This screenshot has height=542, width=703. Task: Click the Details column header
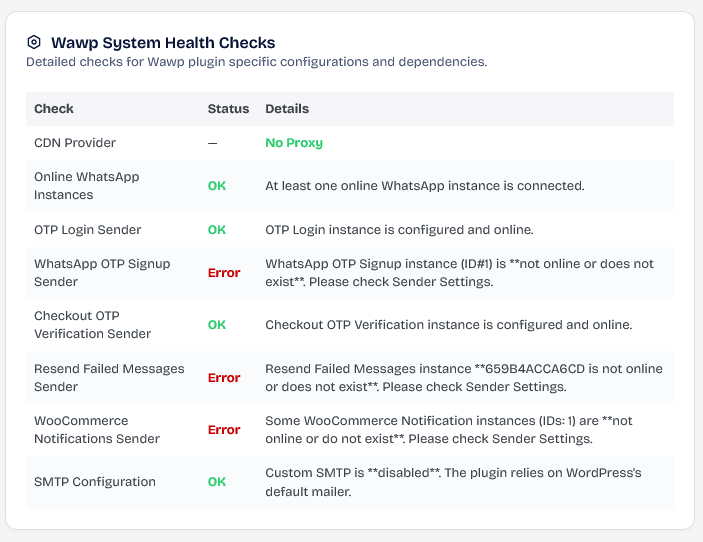(287, 109)
